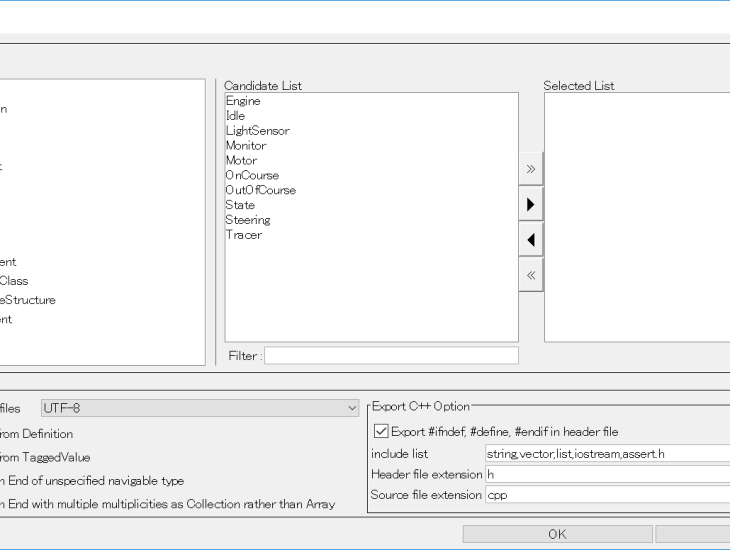Viewport: 730px width, 550px height.
Task: Click the Header file extension field
Action: [606, 474]
